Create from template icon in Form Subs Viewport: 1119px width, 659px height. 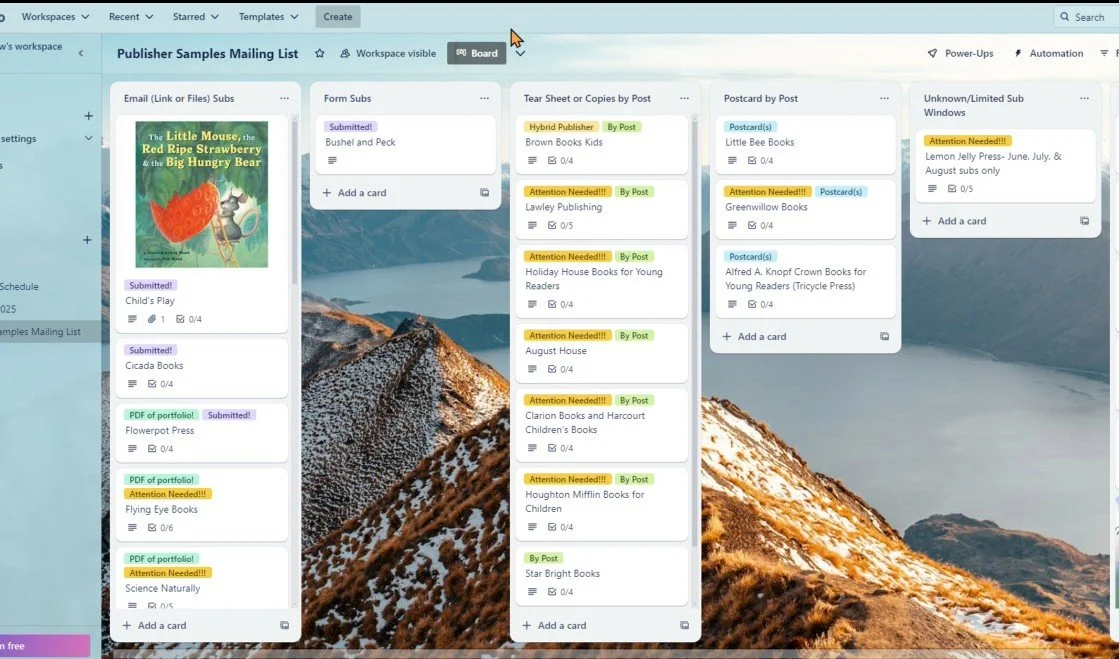tap(485, 193)
